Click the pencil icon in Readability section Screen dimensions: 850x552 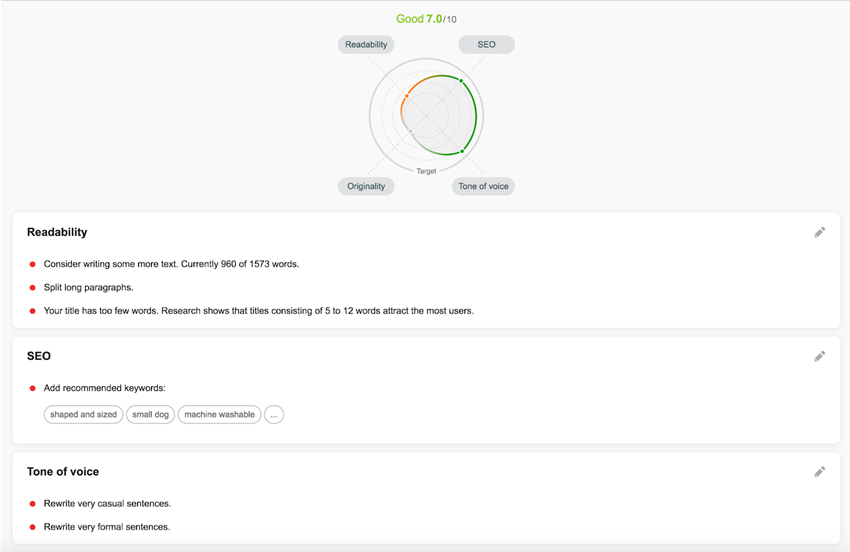819,232
